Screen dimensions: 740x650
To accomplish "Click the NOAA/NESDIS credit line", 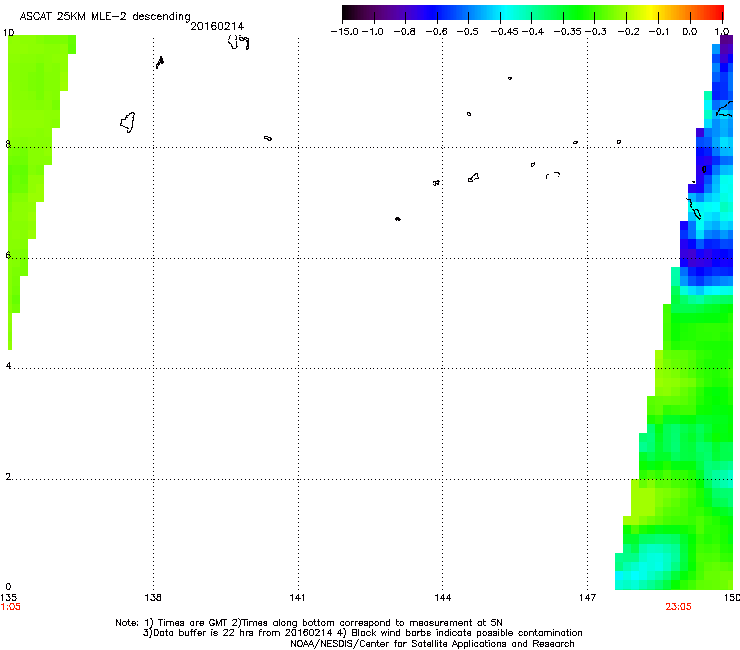I will (x=432, y=644).
